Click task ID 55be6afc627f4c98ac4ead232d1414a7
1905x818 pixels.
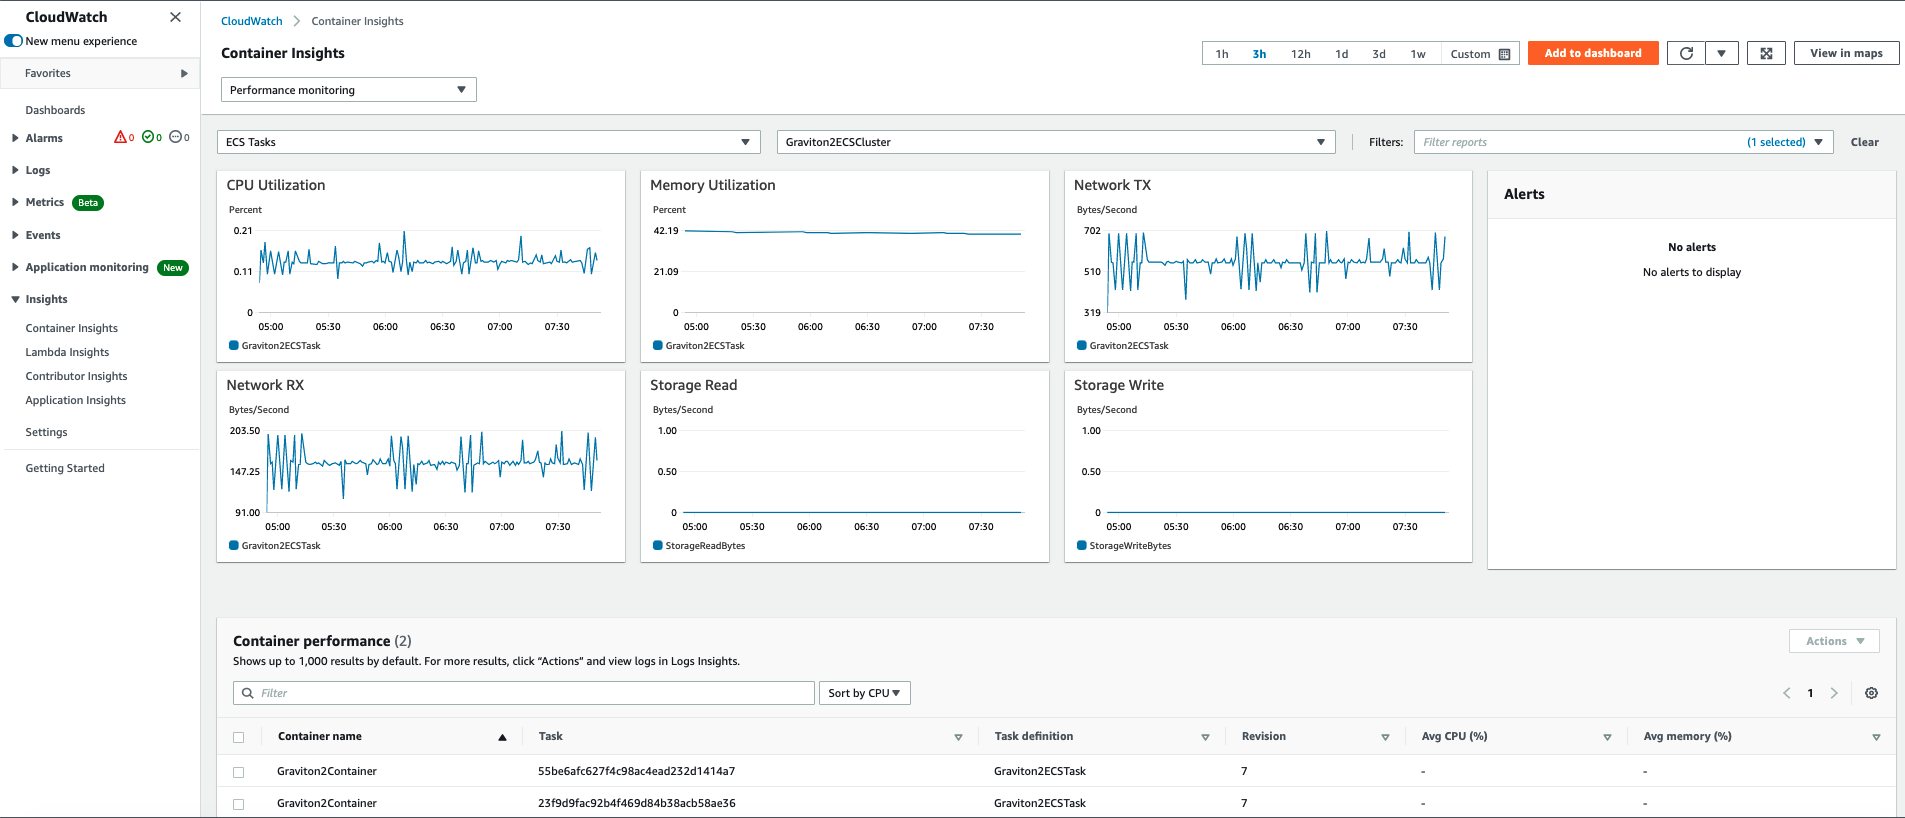[x=636, y=771]
